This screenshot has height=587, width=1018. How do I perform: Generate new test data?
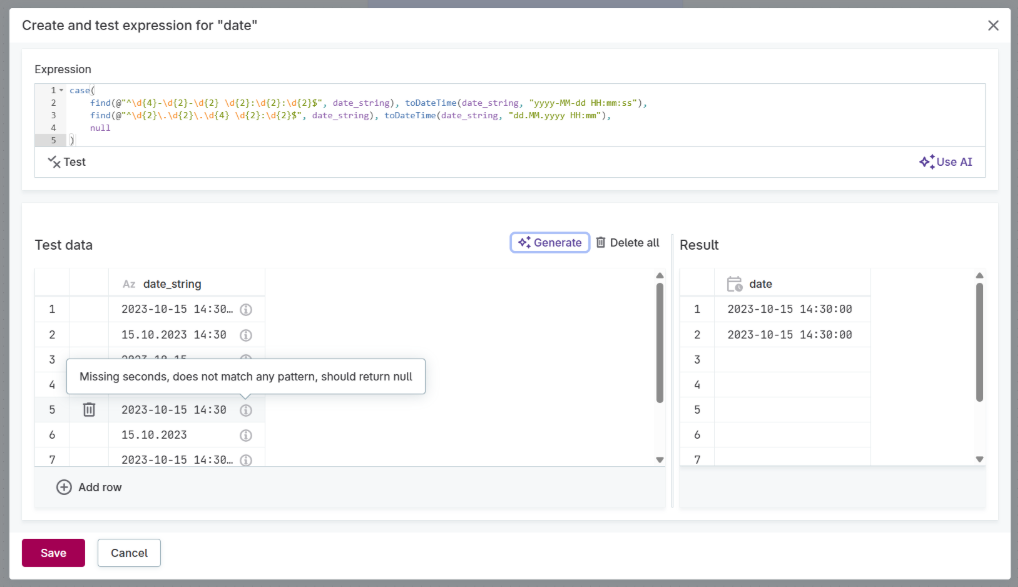click(549, 242)
